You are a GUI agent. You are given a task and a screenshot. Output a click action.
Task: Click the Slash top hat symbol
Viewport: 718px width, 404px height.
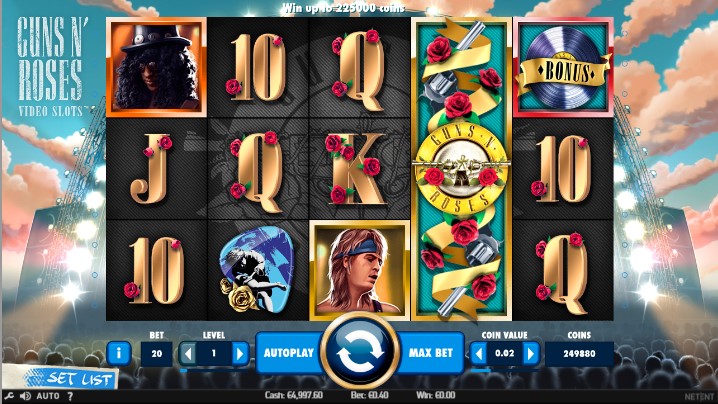point(157,67)
